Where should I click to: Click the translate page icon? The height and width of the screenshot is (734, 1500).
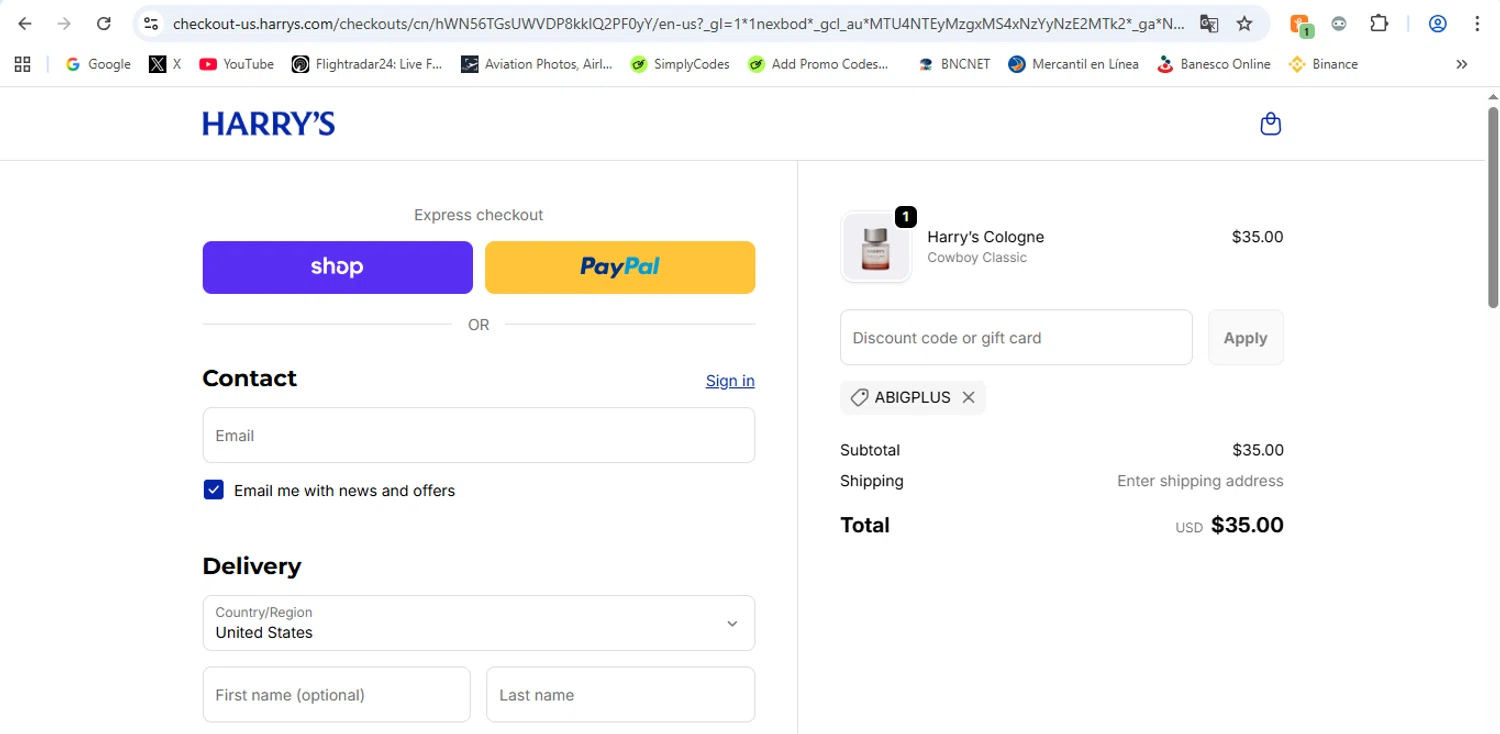tap(1209, 23)
